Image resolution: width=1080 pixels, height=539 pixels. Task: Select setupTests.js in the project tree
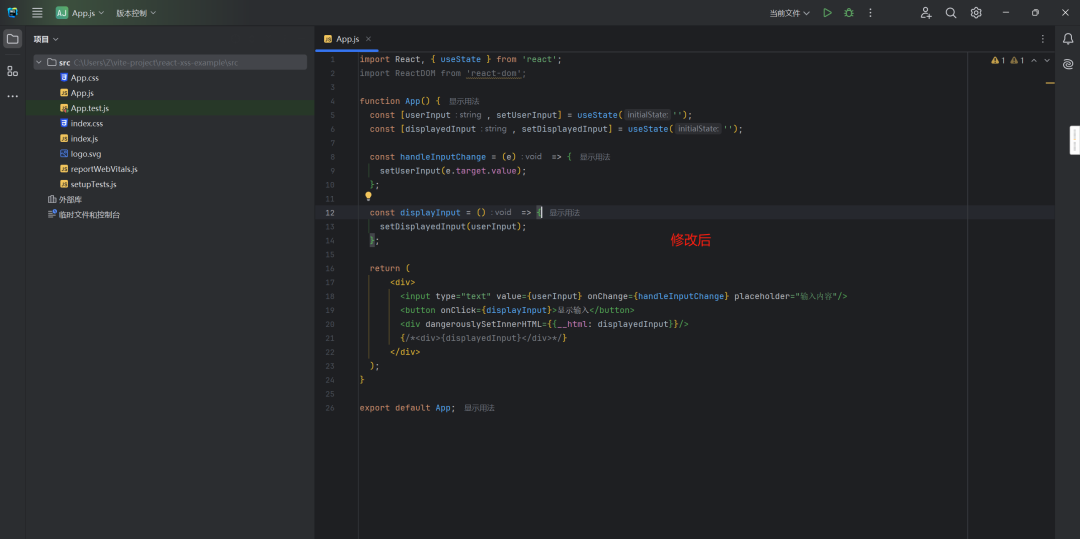tap(93, 184)
